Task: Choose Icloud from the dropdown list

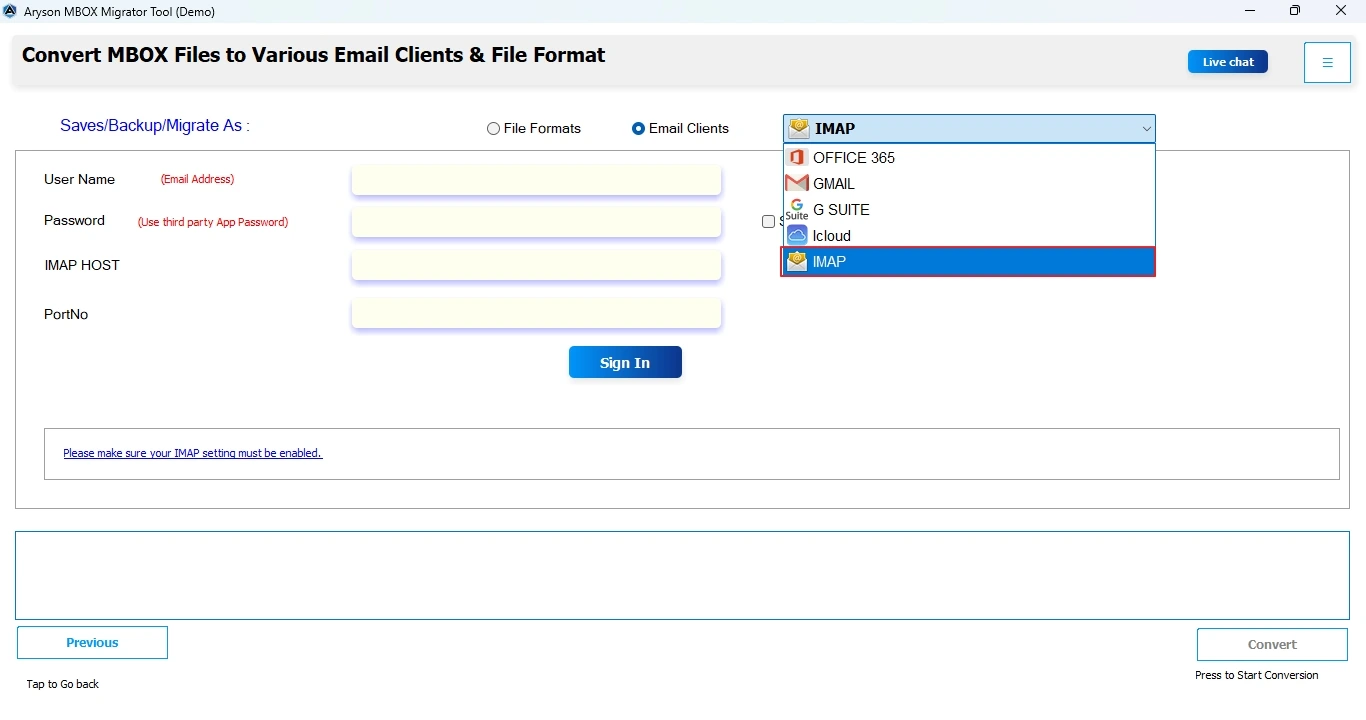Action: click(830, 235)
